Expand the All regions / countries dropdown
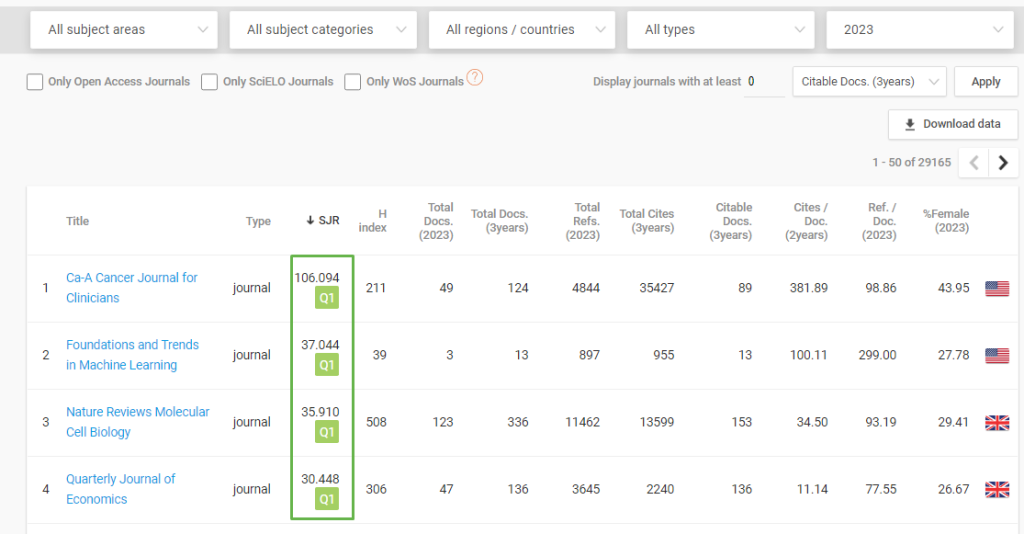This screenshot has height=534, width=1024. [x=522, y=30]
